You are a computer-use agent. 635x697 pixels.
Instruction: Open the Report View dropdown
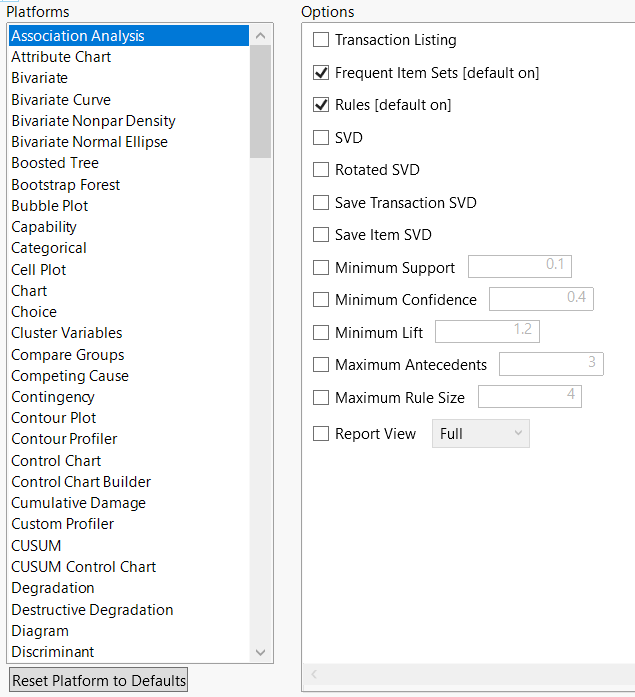coord(480,434)
